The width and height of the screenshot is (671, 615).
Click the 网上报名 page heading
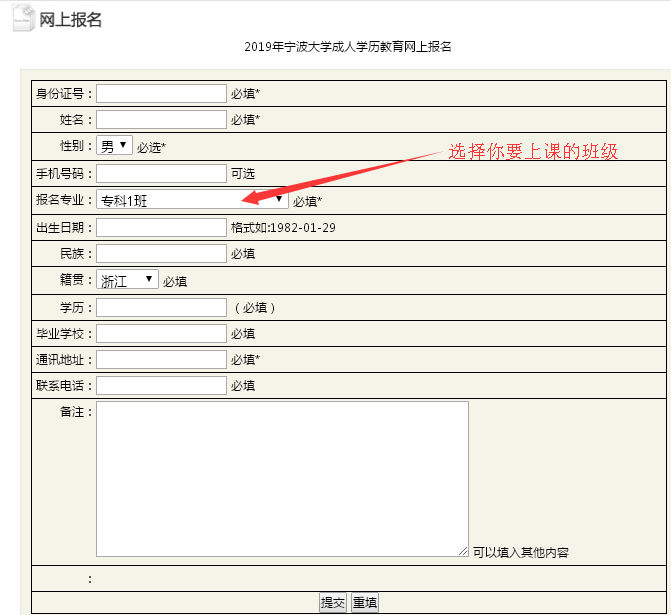(70, 20)
